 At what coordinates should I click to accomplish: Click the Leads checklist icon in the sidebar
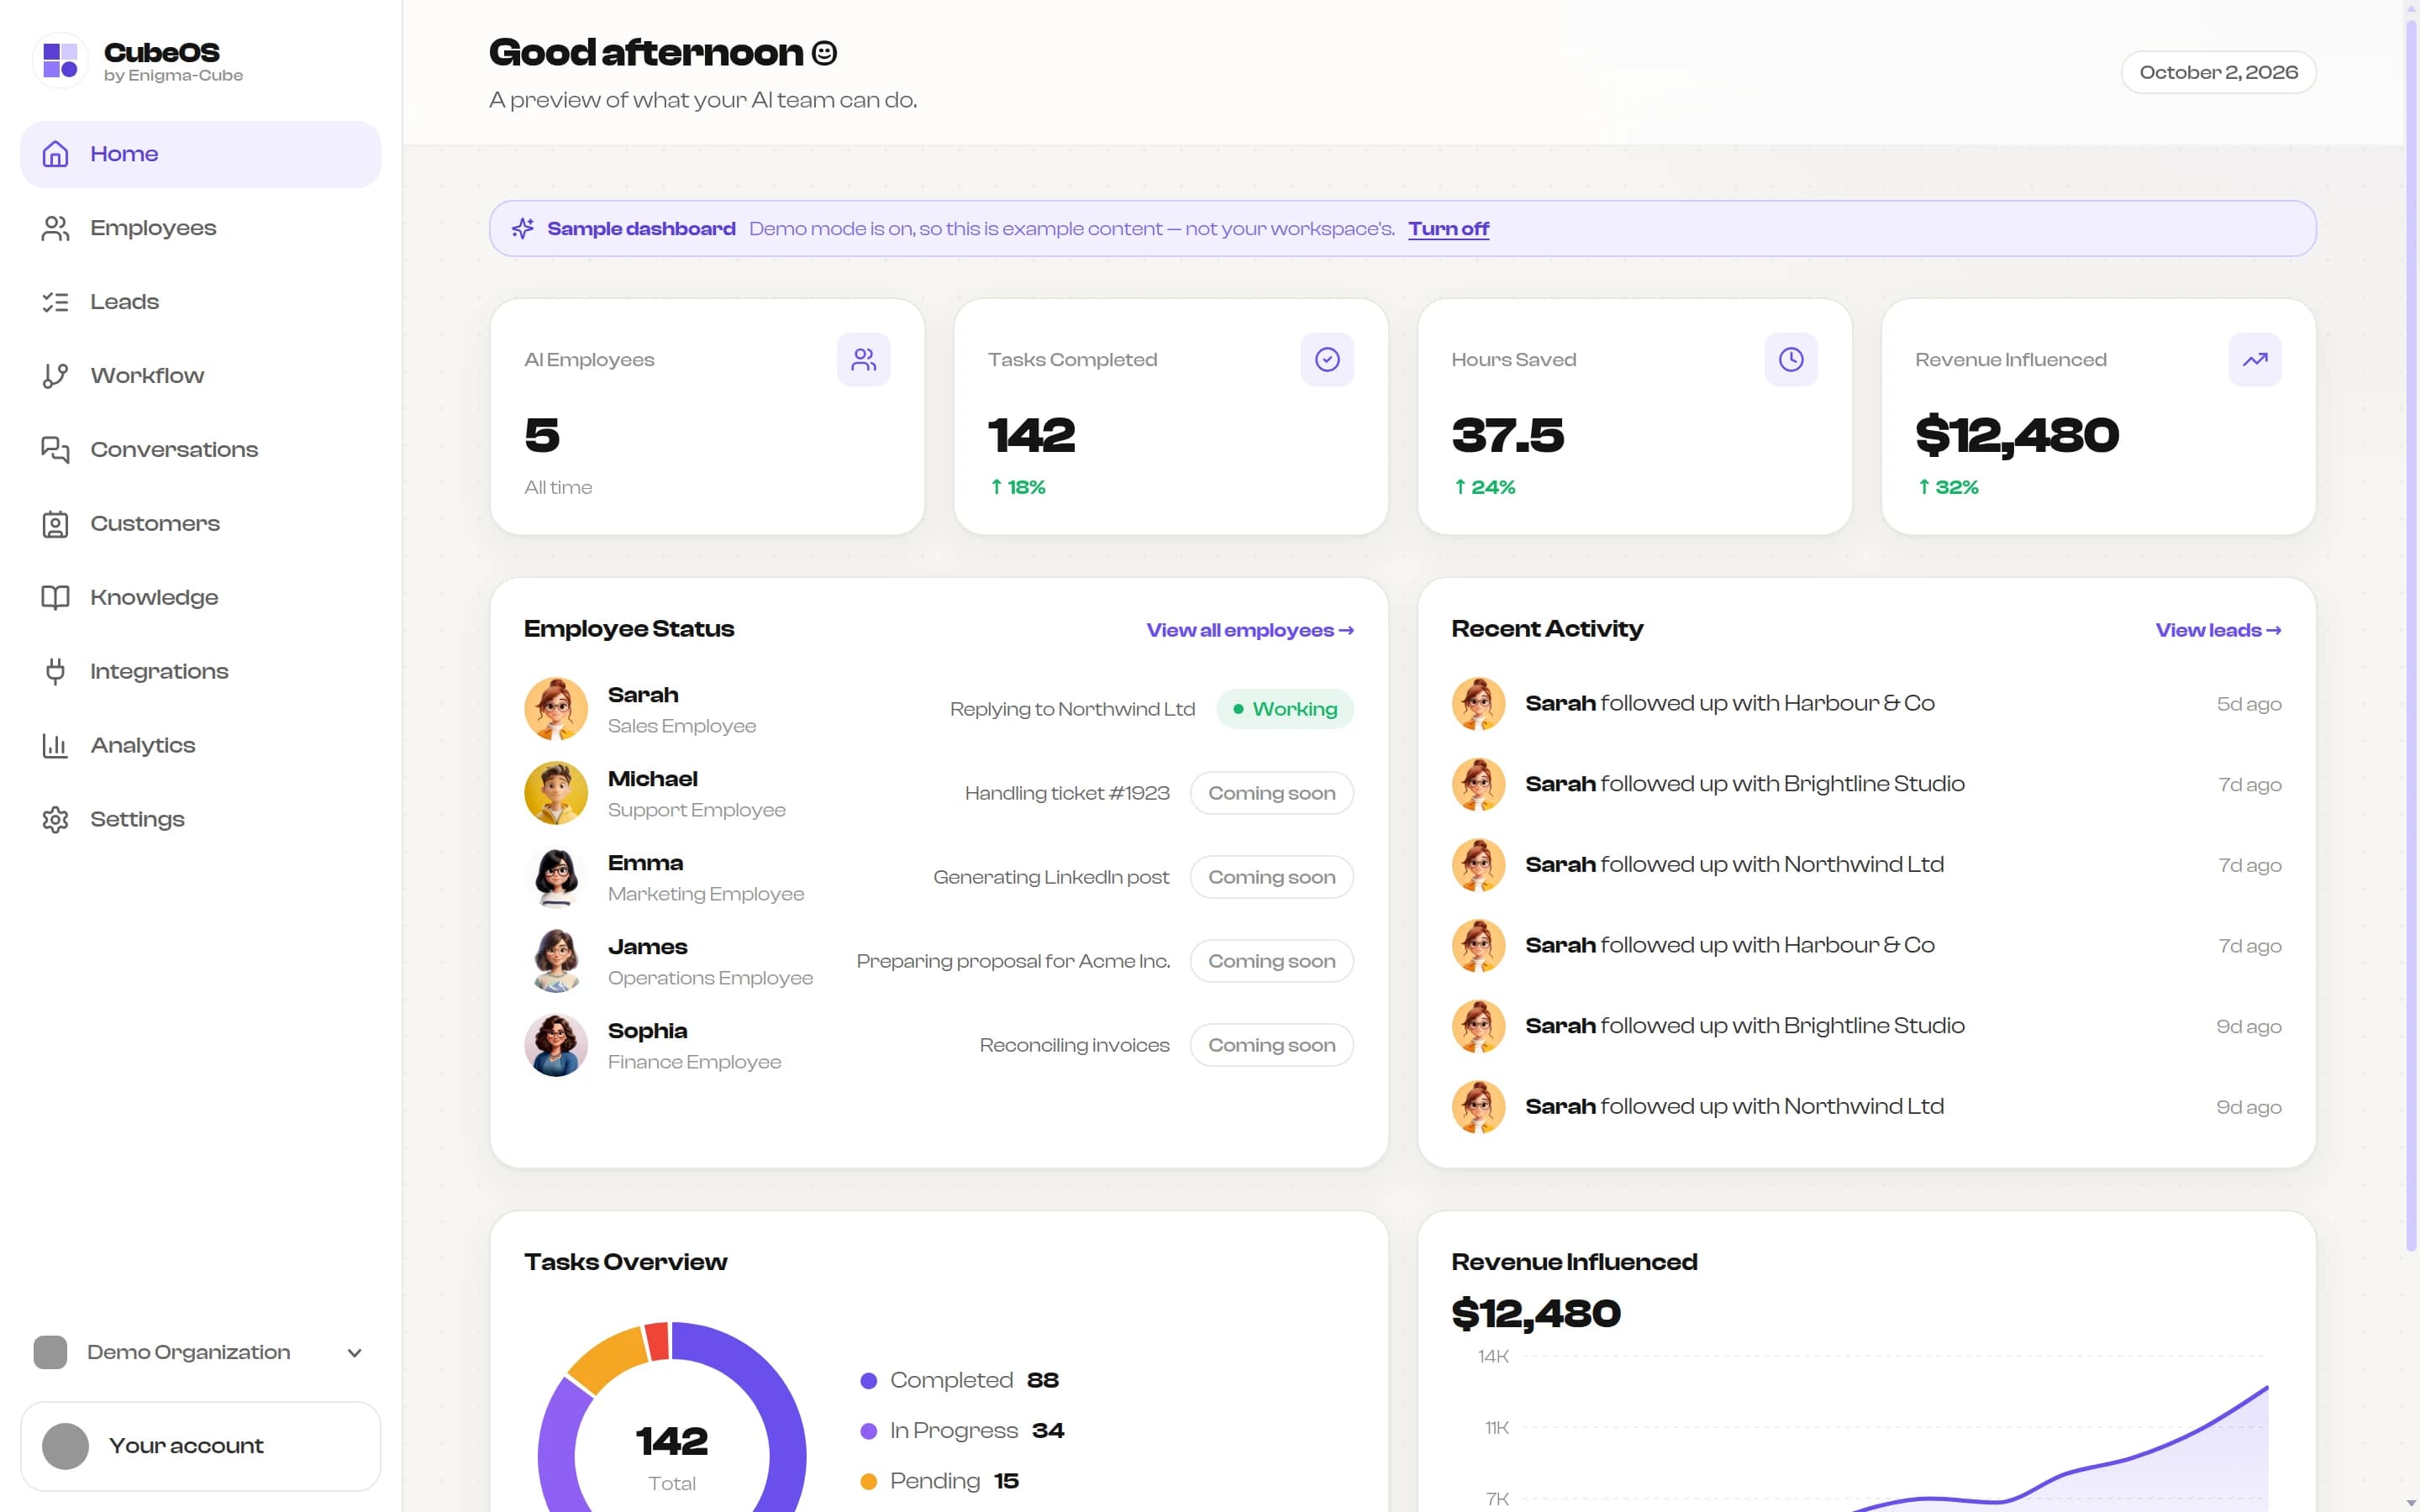point(55,302)
